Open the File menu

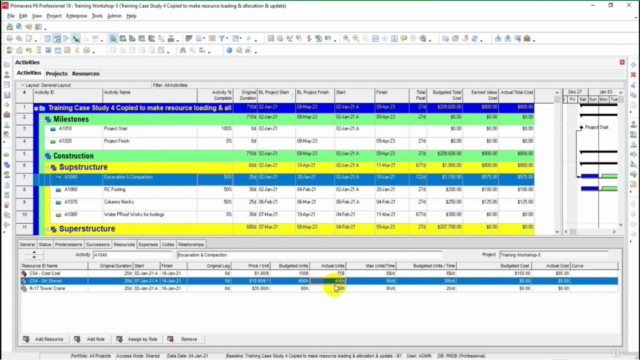click(x=11, y=16)
